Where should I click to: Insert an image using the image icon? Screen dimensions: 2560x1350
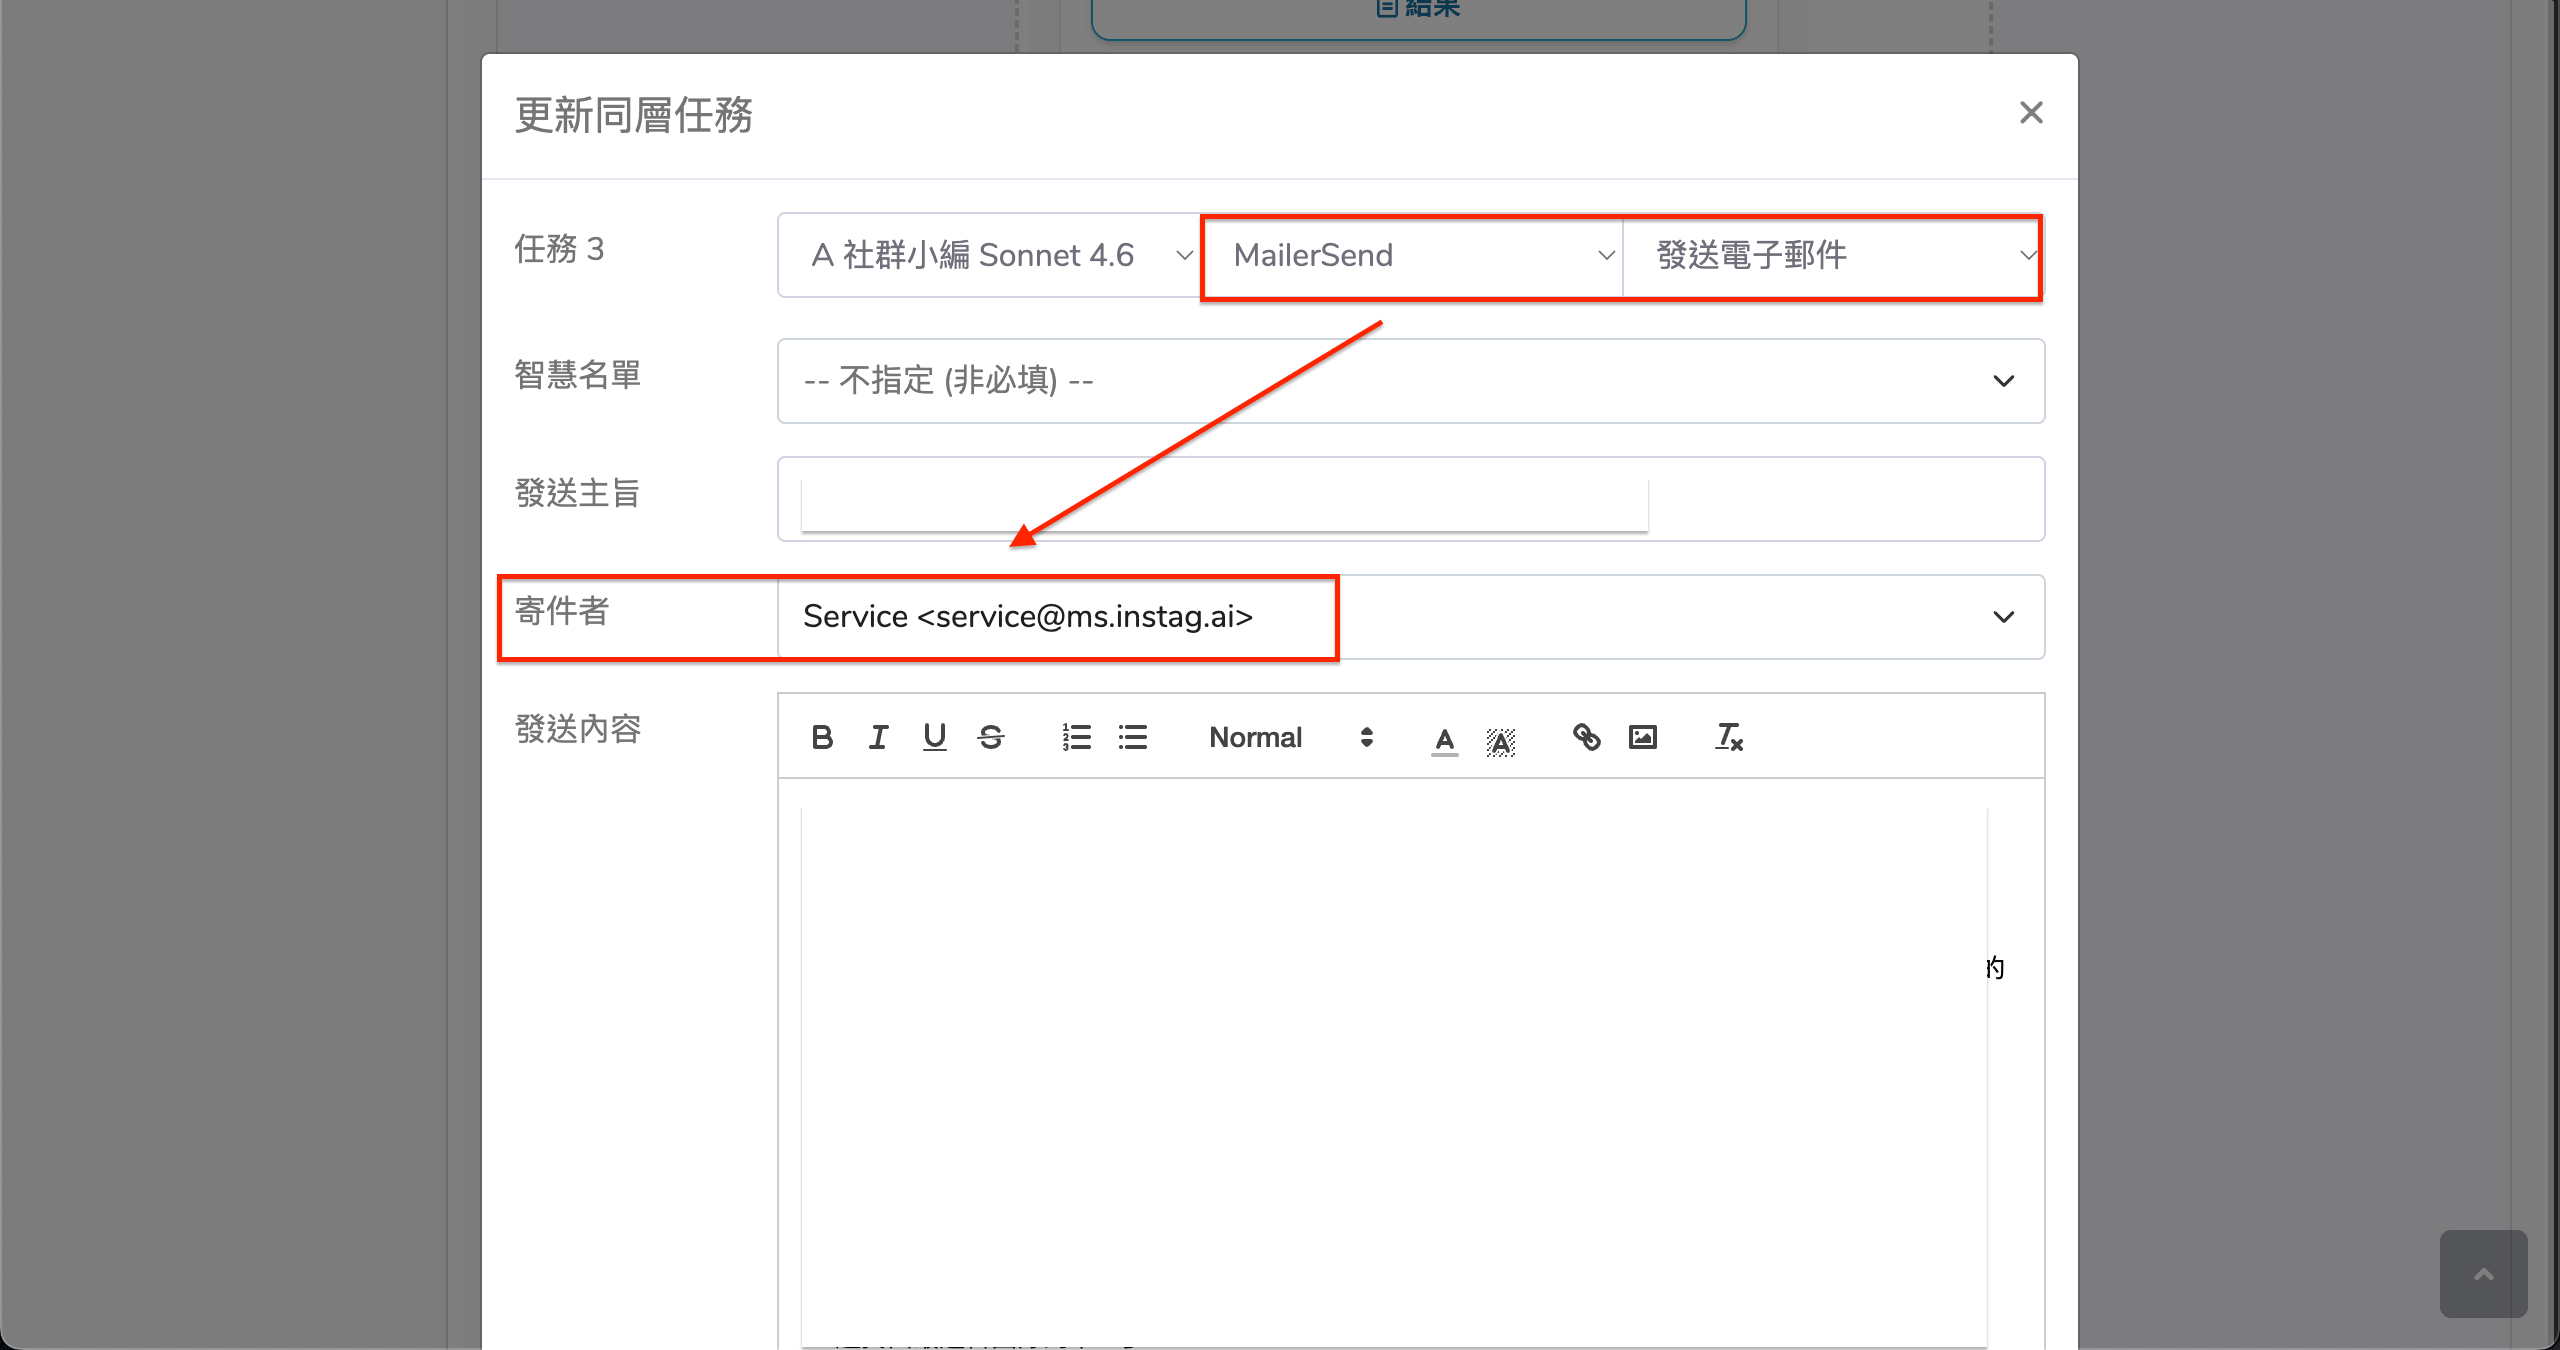click(1642, 738)
